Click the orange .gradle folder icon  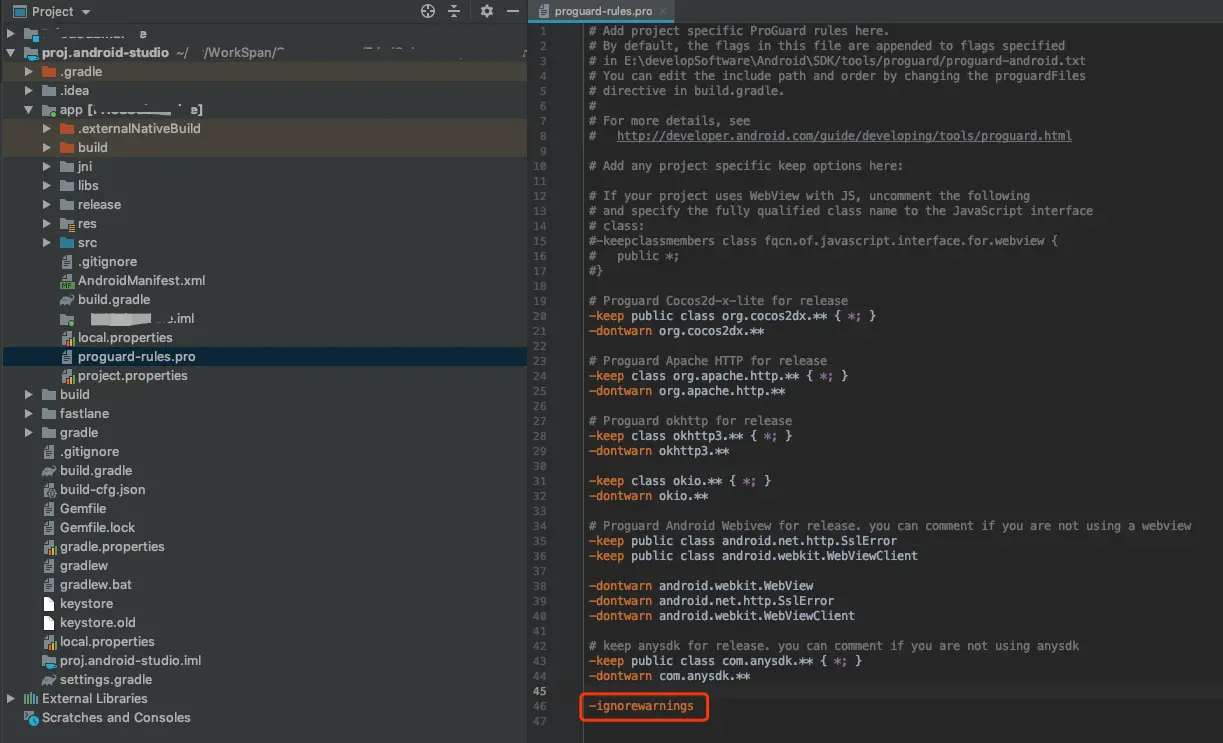49,71
